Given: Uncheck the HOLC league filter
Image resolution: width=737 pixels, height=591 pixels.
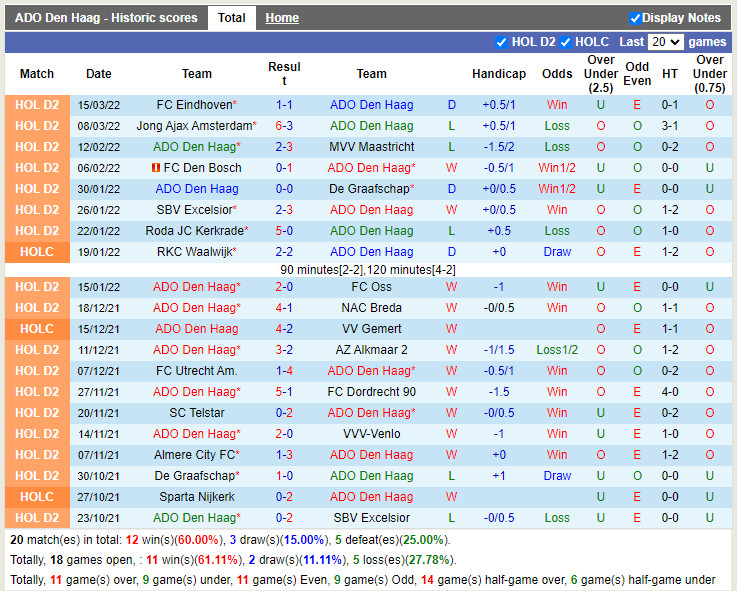Looking at the screenshot, I should click(566, 42).
